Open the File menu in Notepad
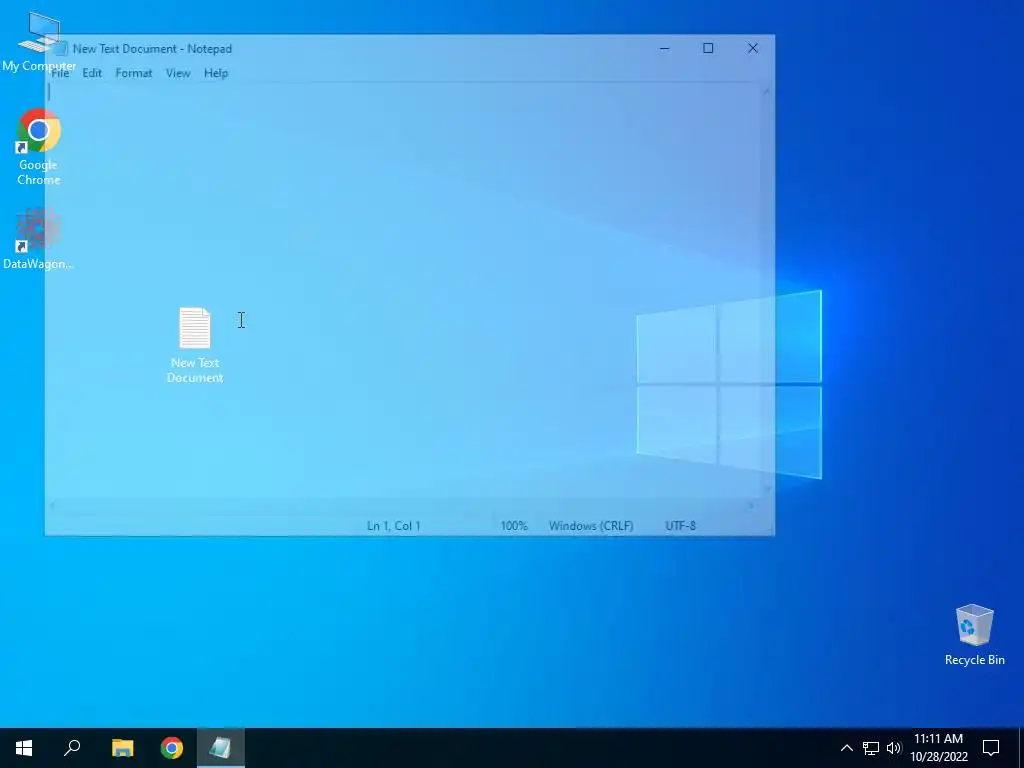The height and width of the screenshot is (768, 1024). pyautogui.click(x=60, y=73)
